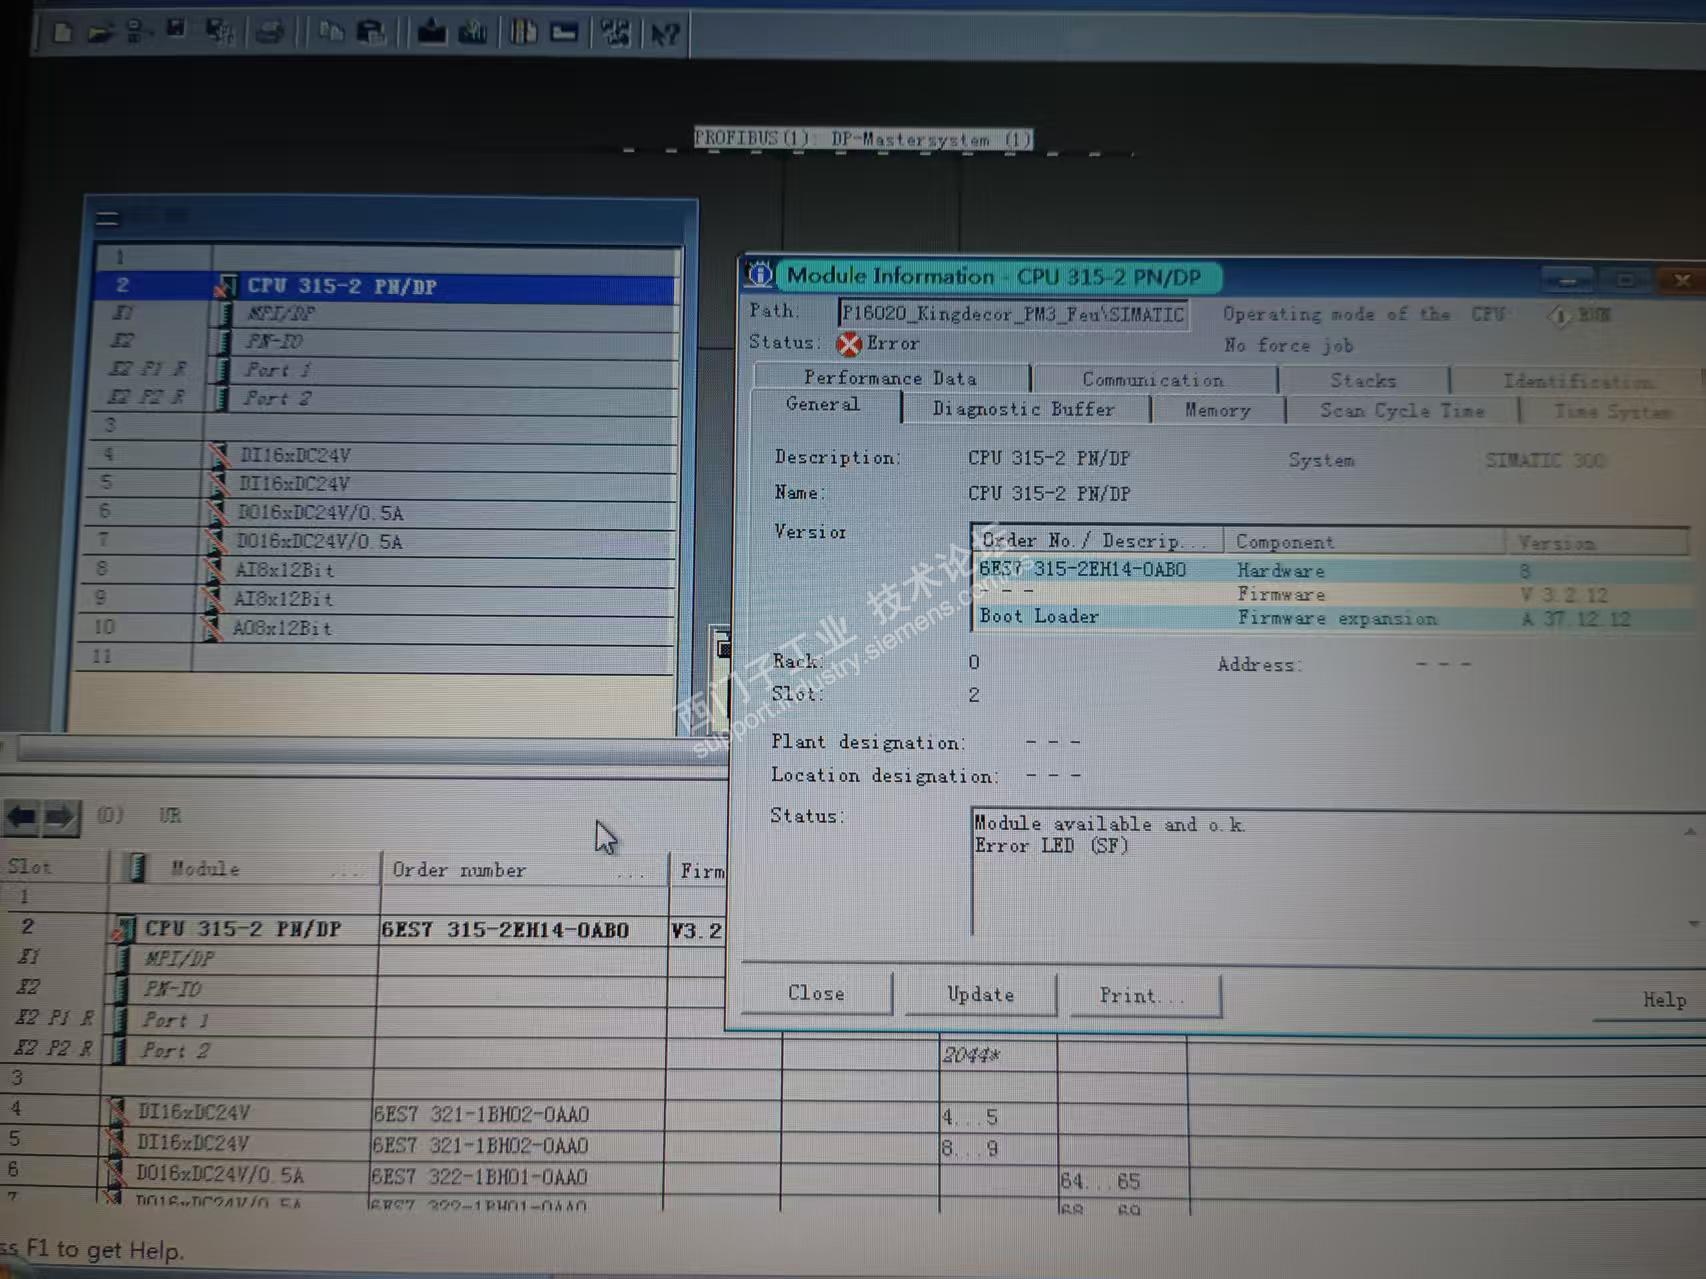Image resolution: width=1706 pixels, height=1279 pixels.
Task: Click the module icon in the Module column header
Action: 138,867
